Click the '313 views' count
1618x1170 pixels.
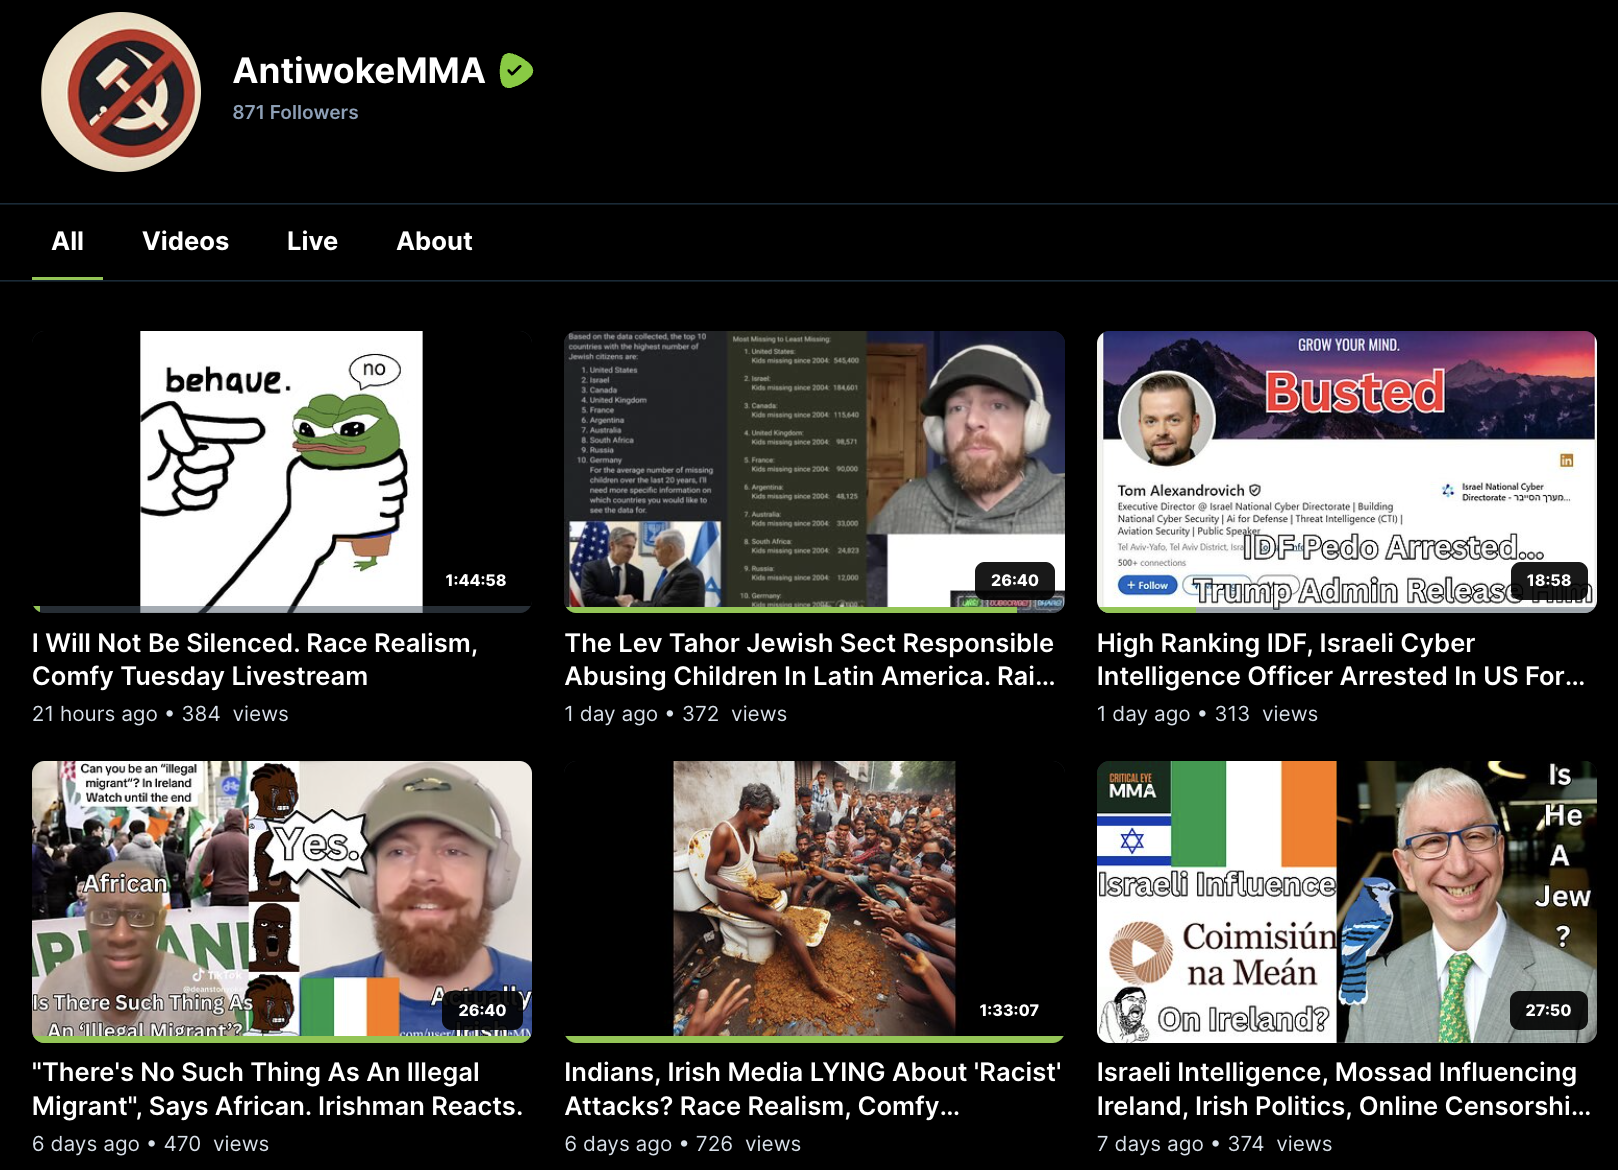[1266, 714]
